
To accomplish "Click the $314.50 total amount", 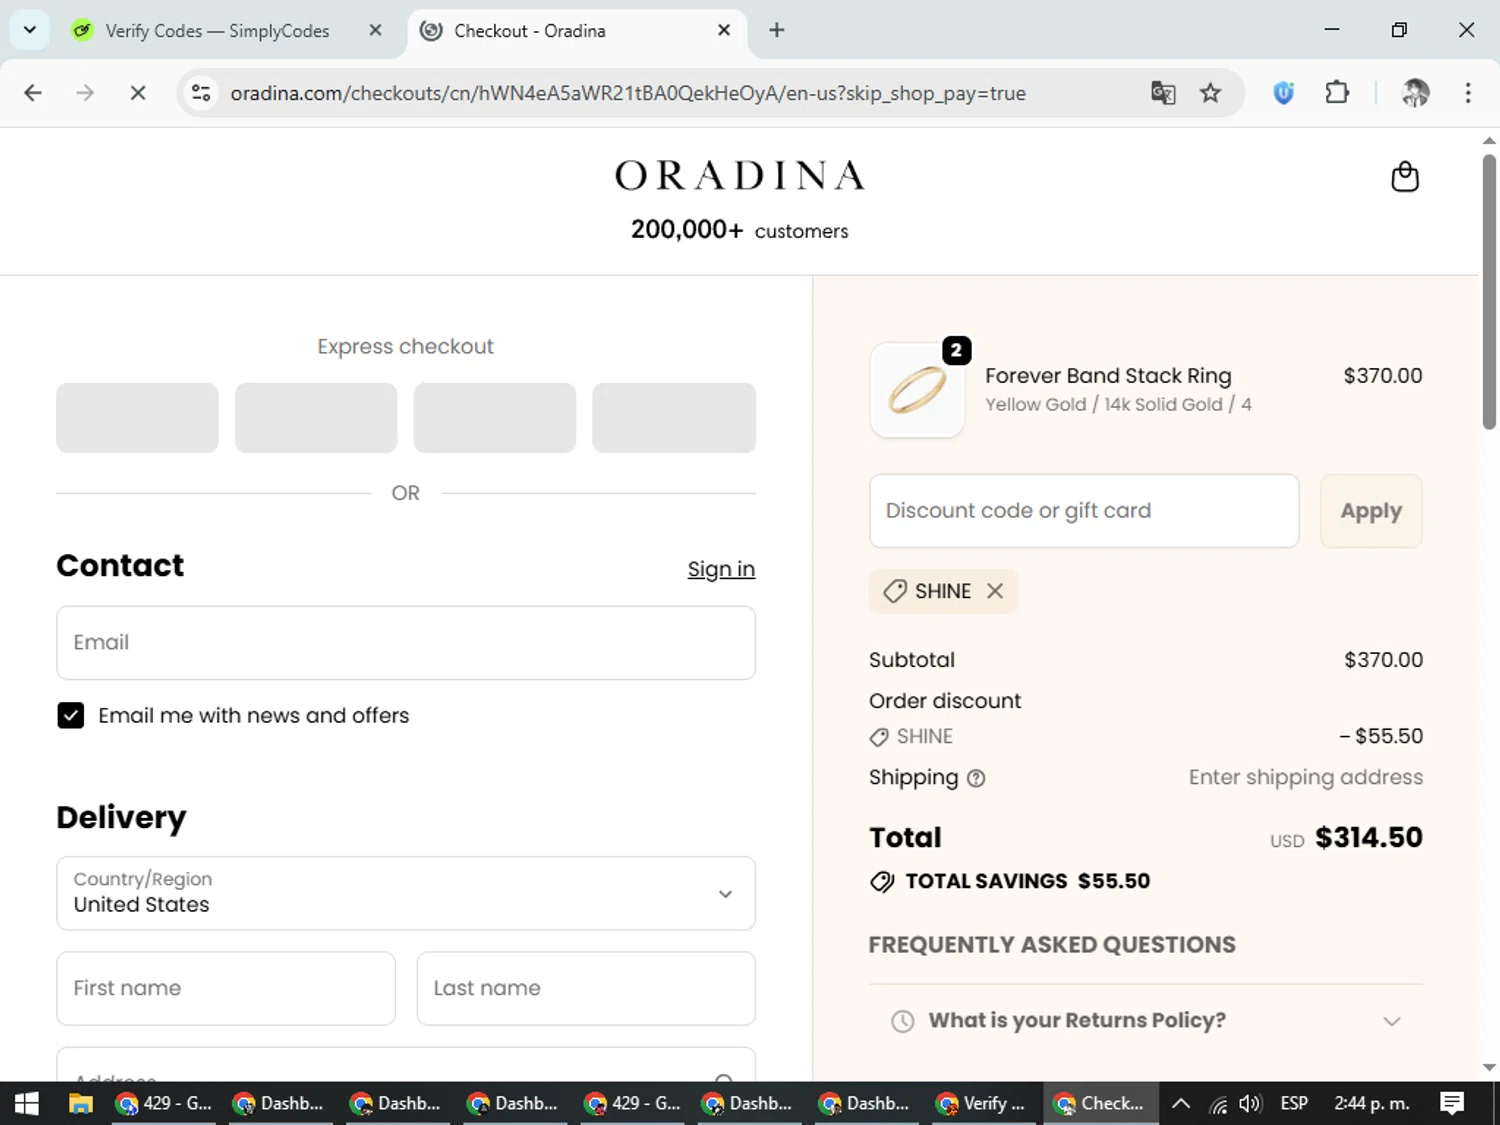I will (1369, 837).
